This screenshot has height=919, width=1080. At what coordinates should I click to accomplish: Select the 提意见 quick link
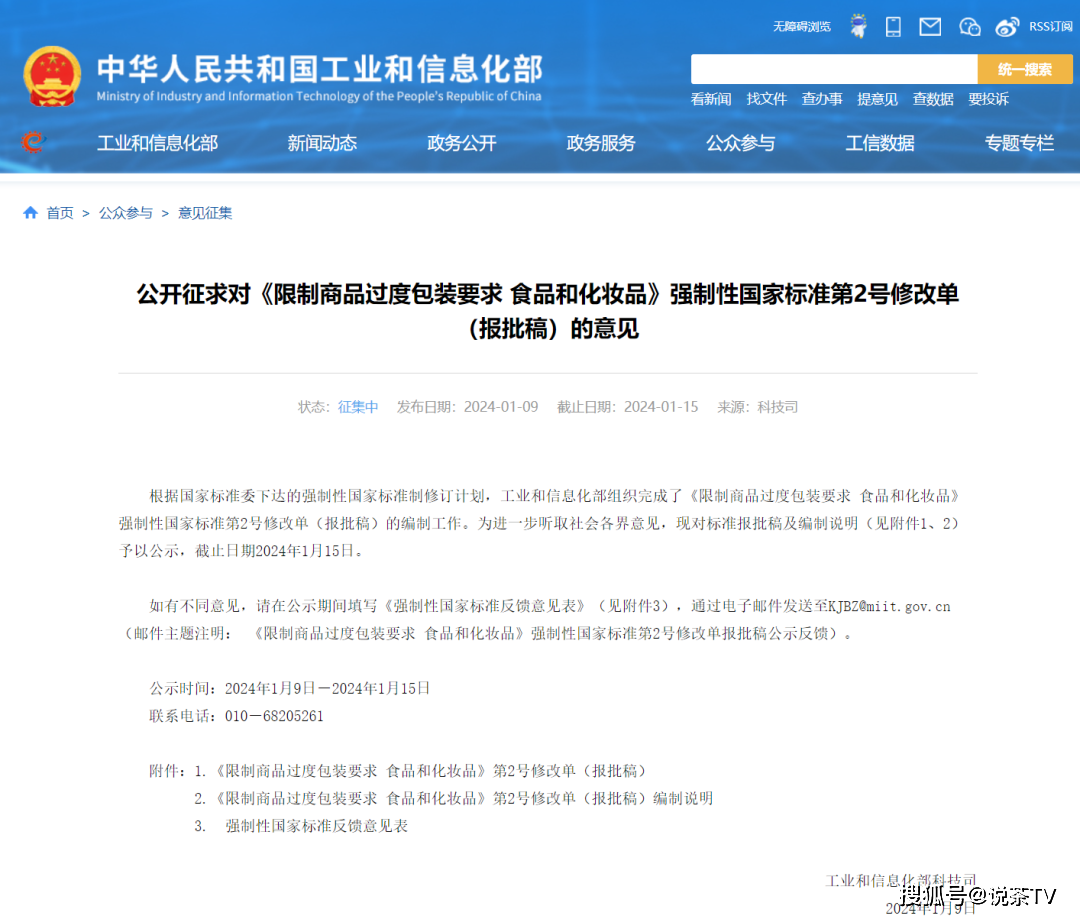click(x=878, y=99)
